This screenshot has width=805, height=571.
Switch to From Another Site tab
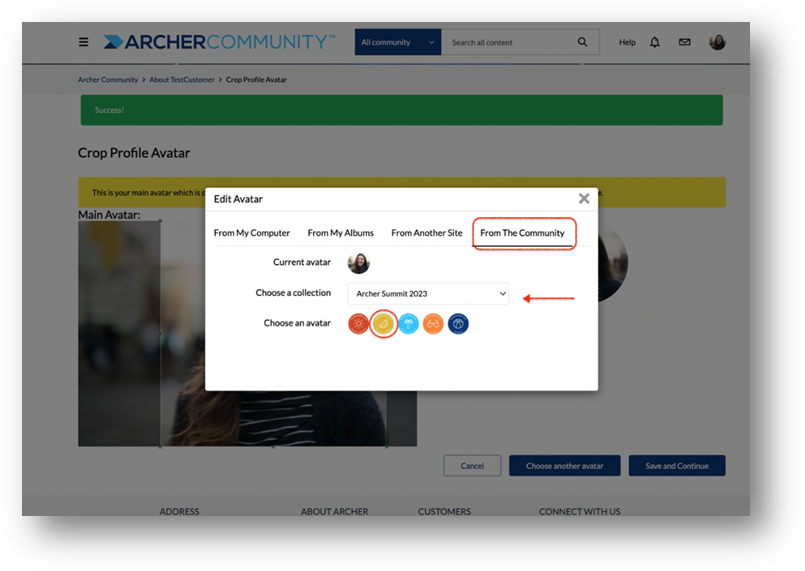(x=427, y=233)
